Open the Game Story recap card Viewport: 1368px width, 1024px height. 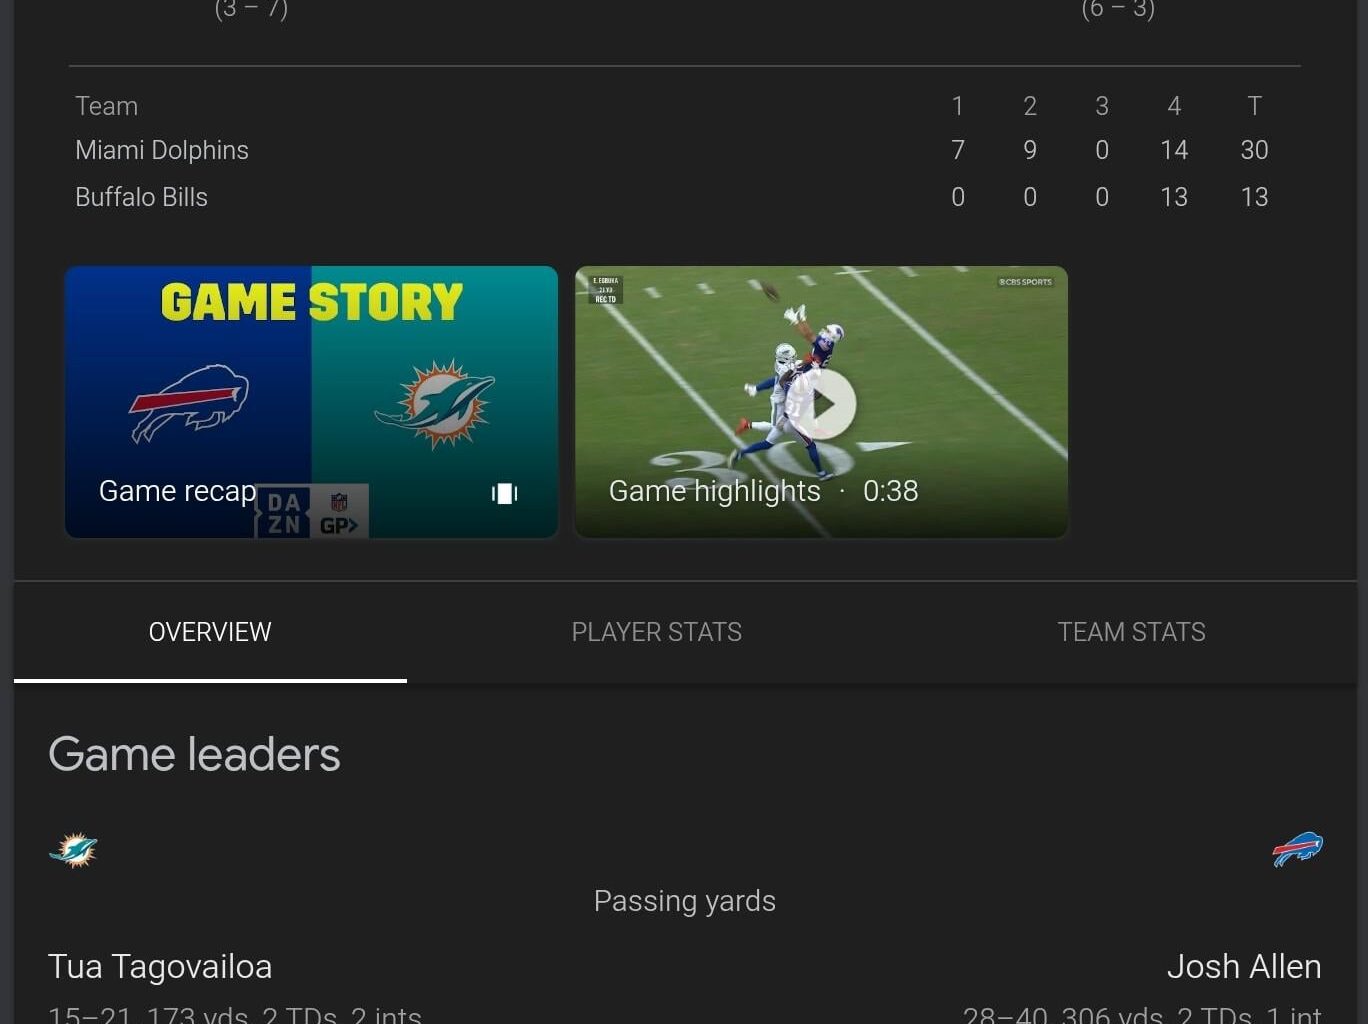[x=311, y=402]
